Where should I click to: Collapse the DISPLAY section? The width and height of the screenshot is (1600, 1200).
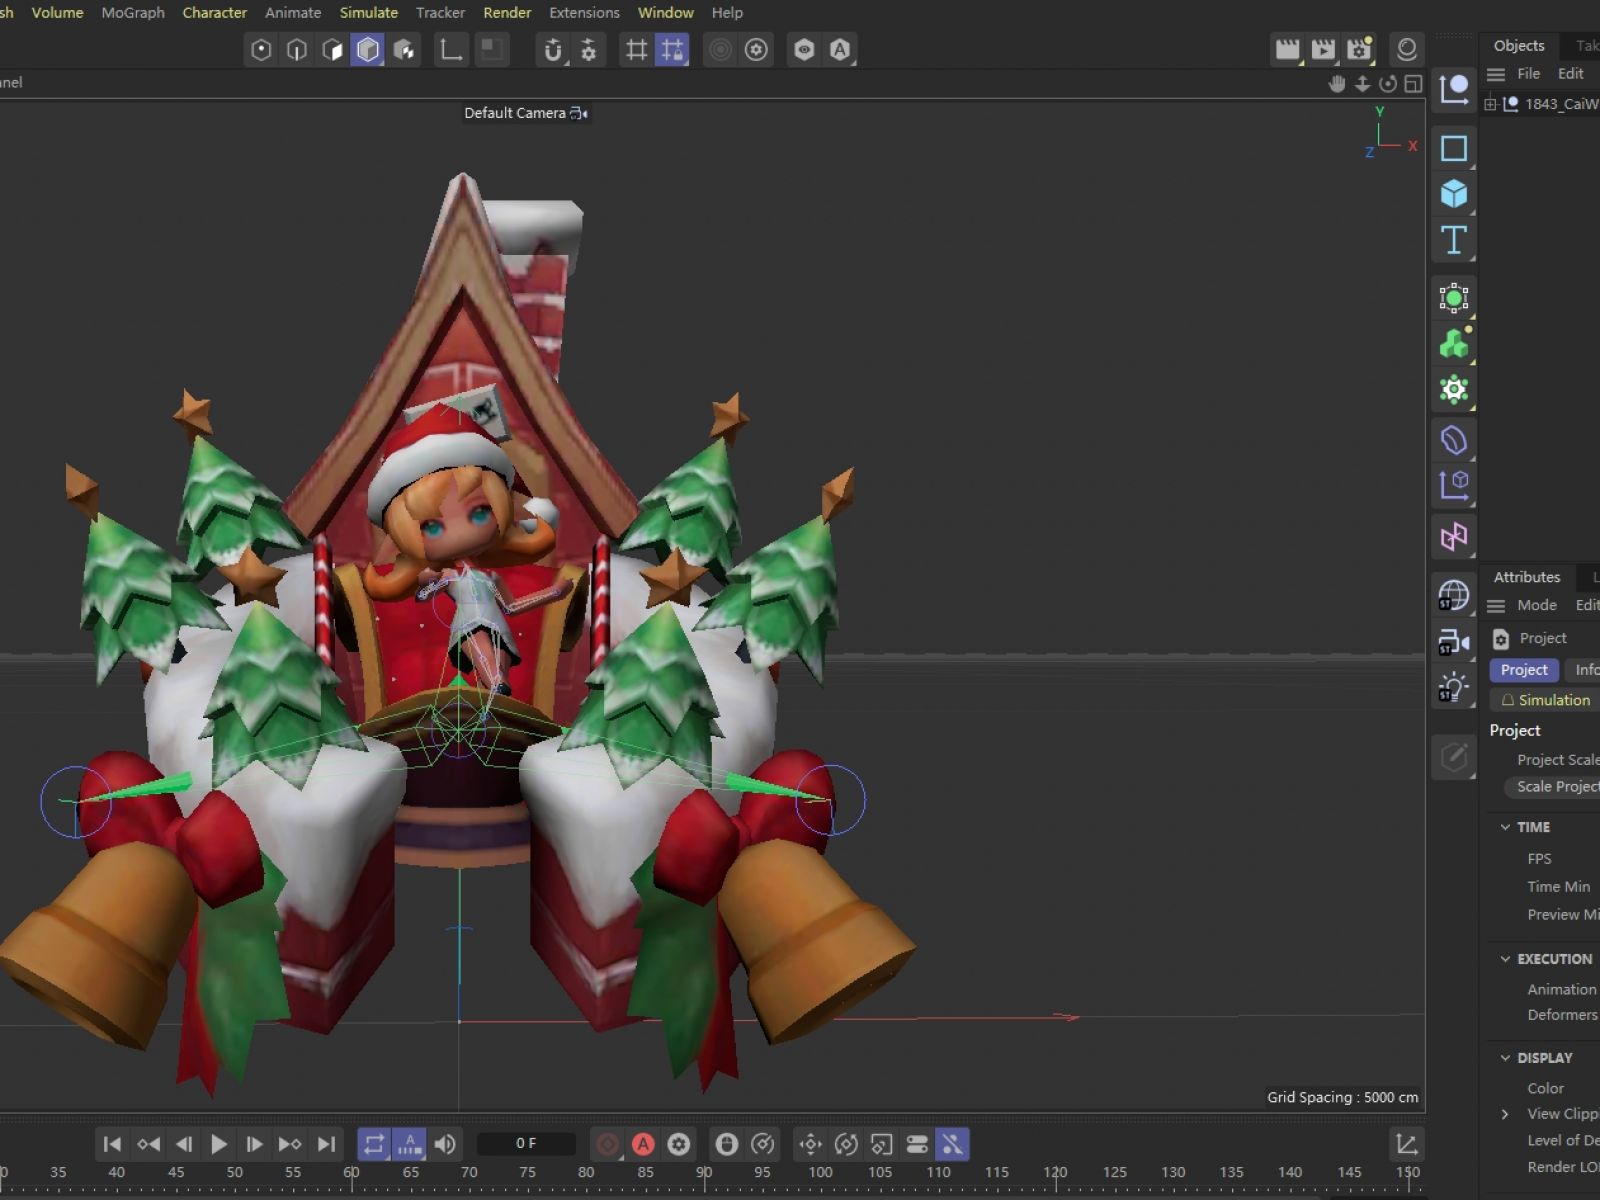pos(1505,1058)
